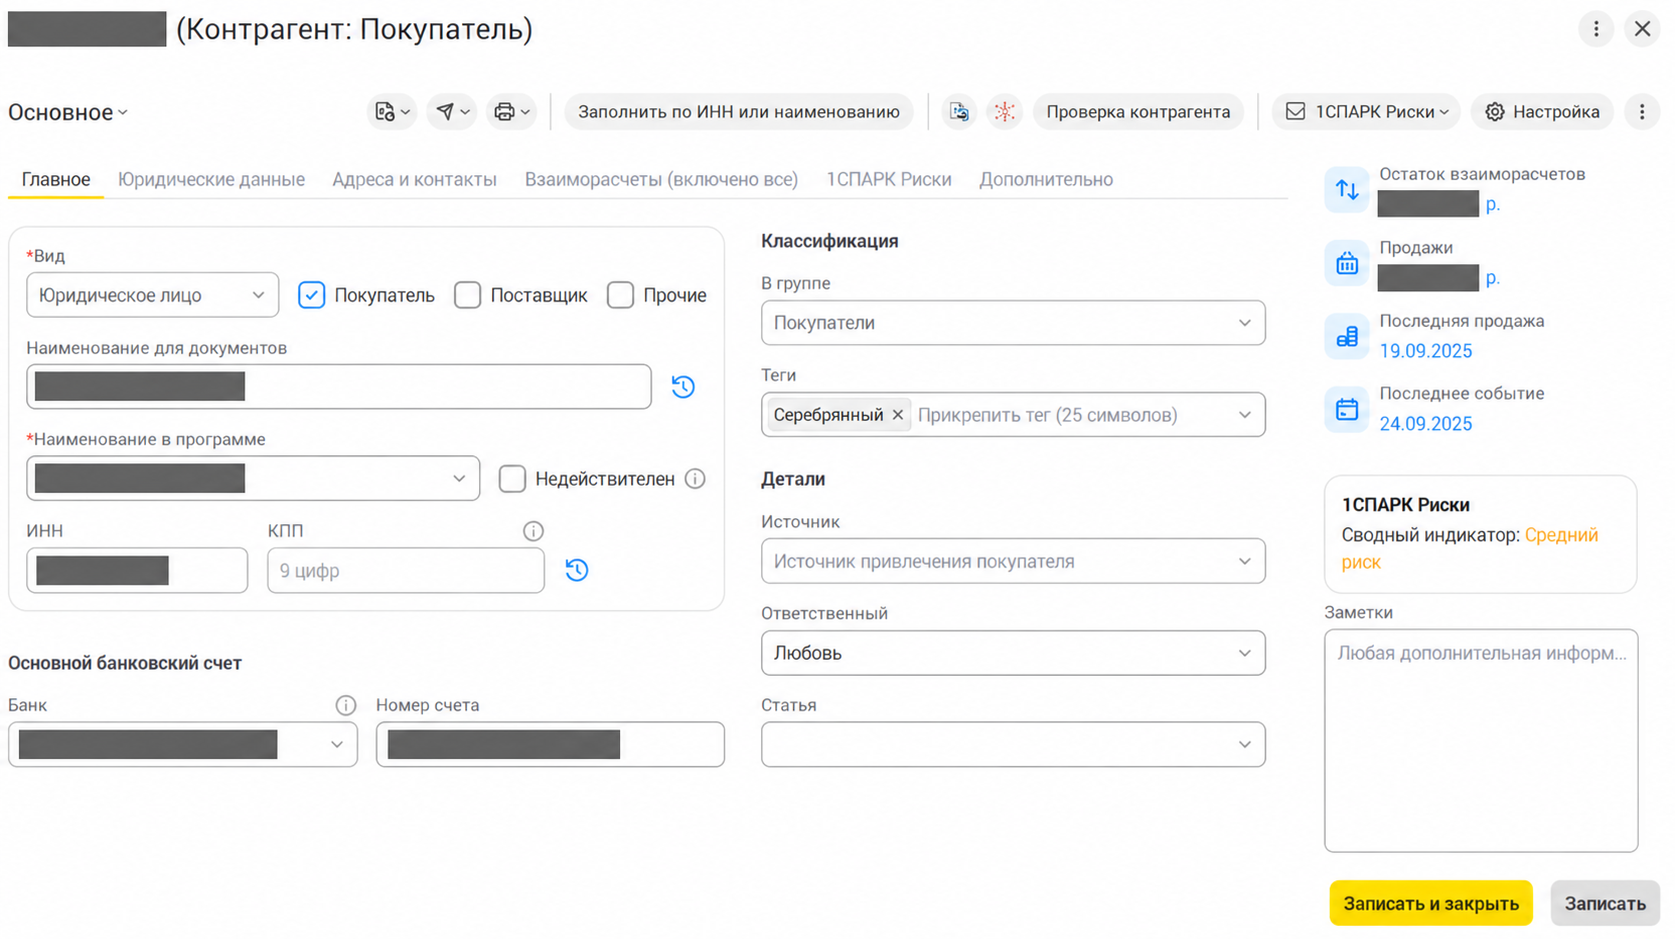Open the create-based-on document icon

pyautogui.click(x=392, y=112)
